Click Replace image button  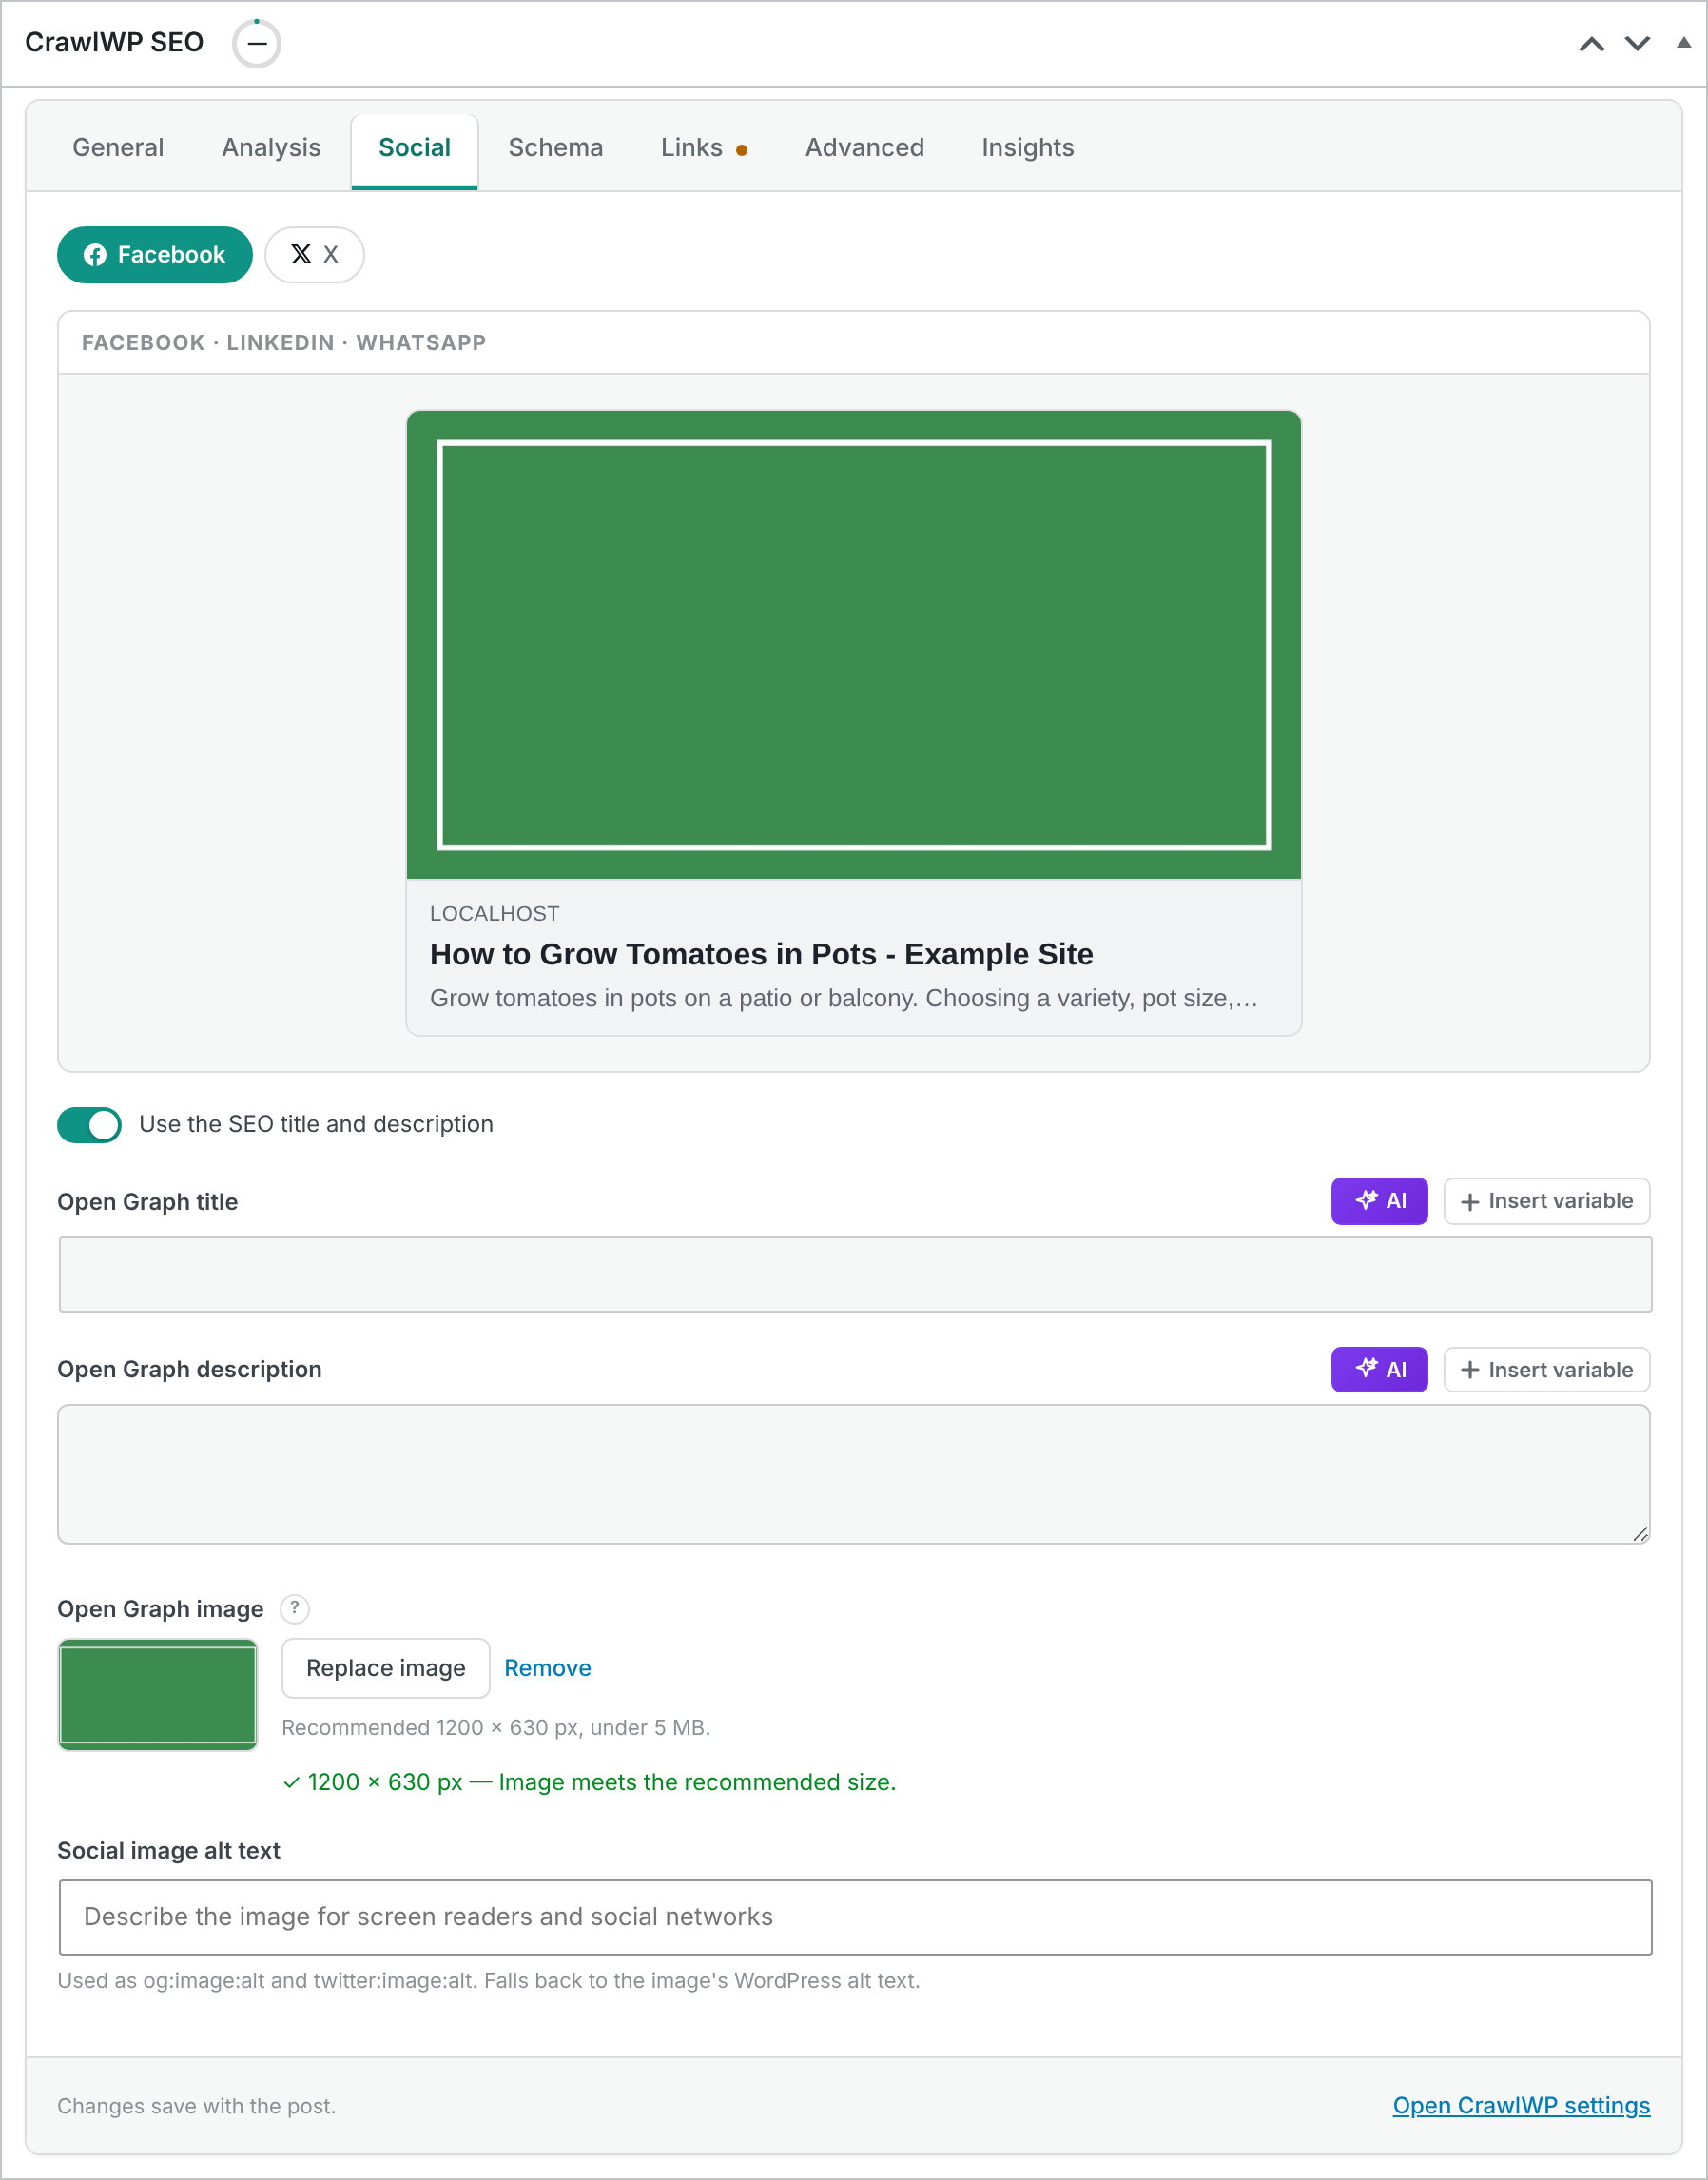point(386,1669)
